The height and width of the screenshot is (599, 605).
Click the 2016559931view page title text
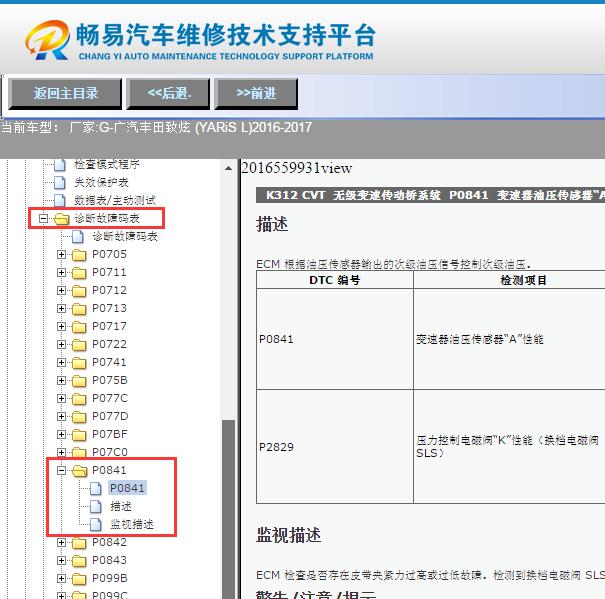[297, 169]
